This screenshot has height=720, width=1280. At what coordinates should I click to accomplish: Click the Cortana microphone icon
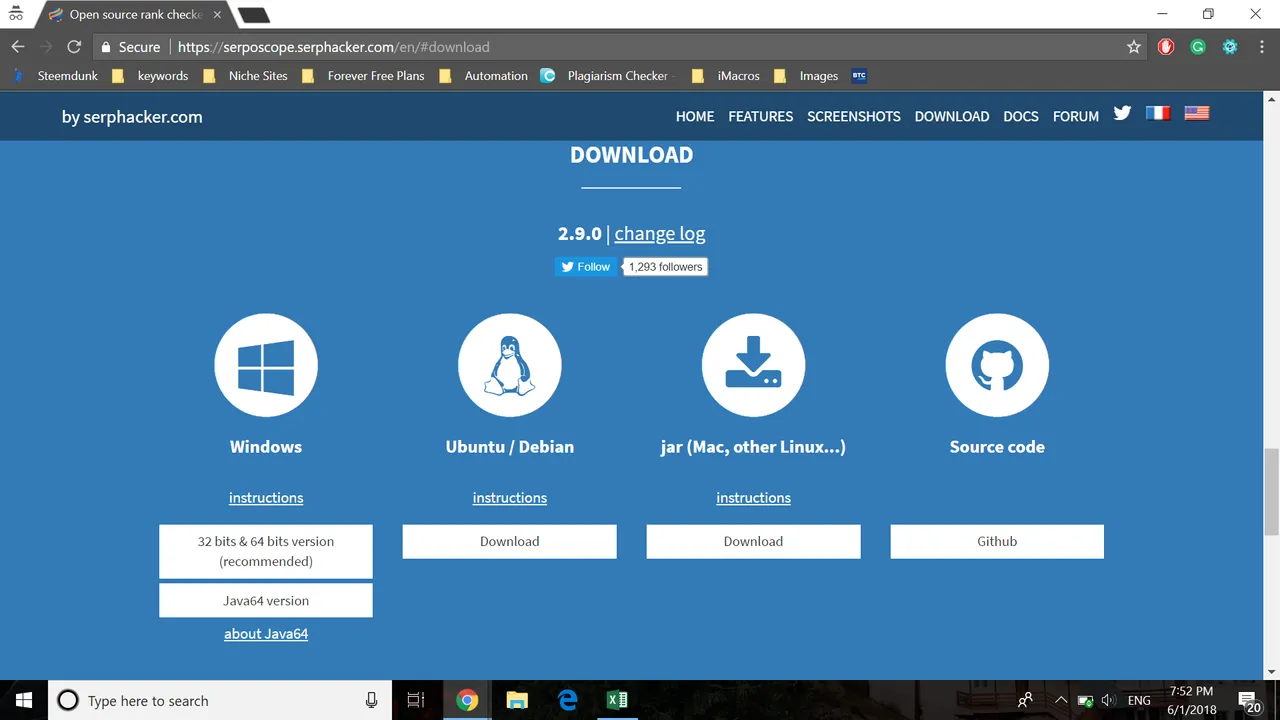click(x=371, y=700)
